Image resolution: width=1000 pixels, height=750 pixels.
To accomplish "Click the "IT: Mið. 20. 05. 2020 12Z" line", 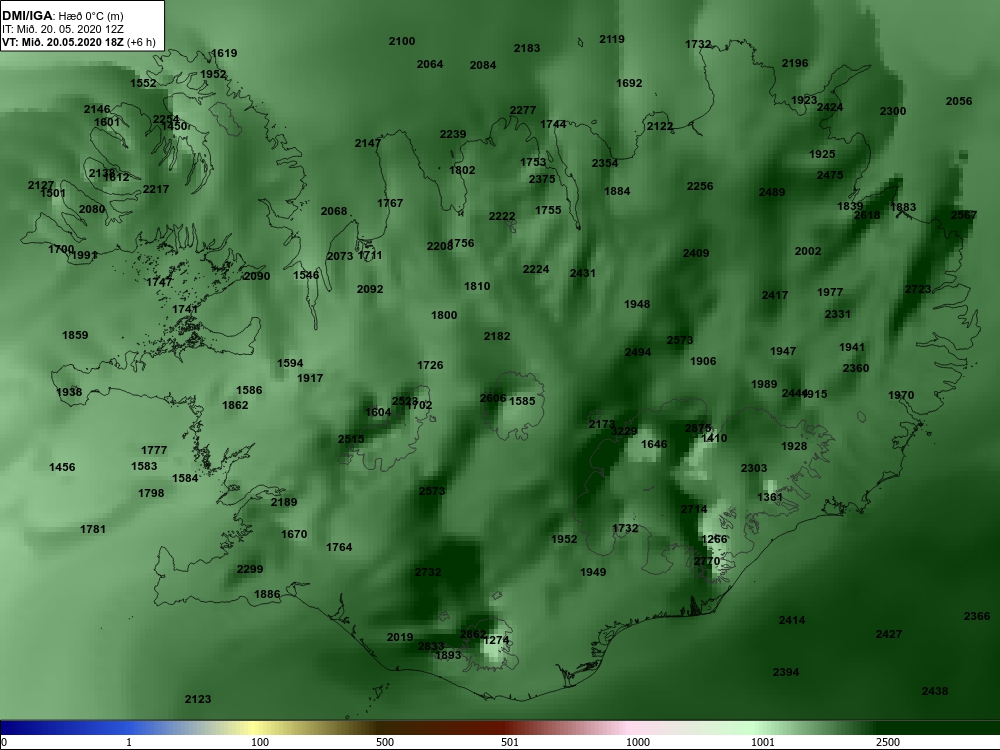I will coord(62,29).
